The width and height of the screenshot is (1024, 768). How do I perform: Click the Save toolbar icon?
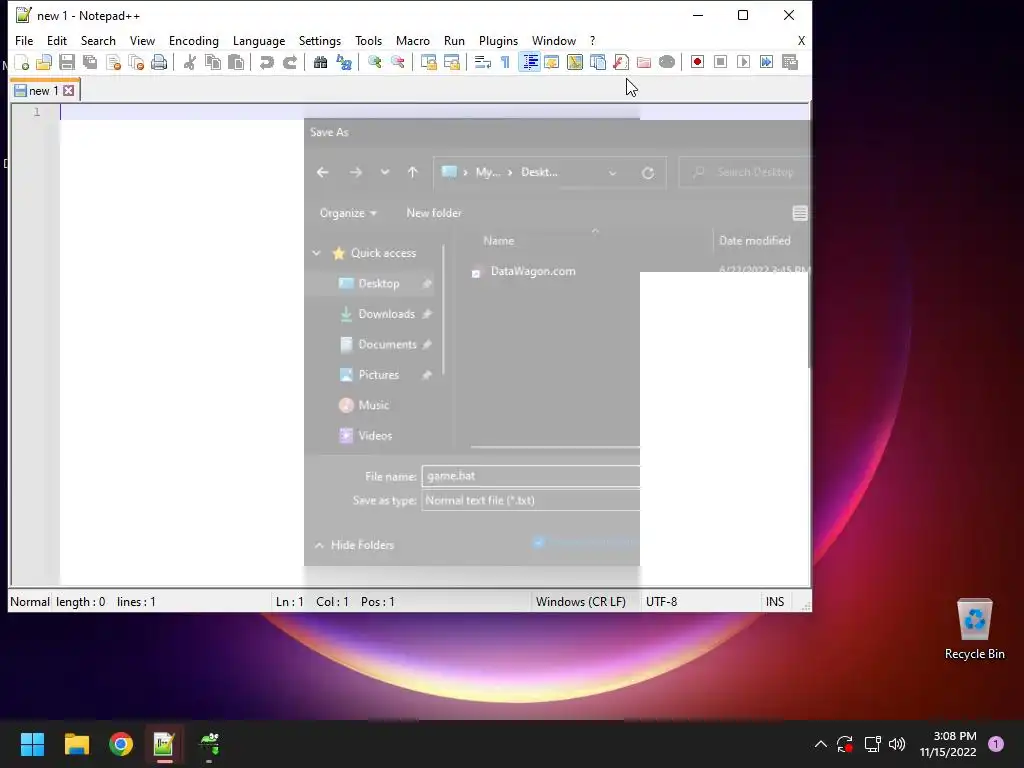pyautogui.click(x=67, y=62)
